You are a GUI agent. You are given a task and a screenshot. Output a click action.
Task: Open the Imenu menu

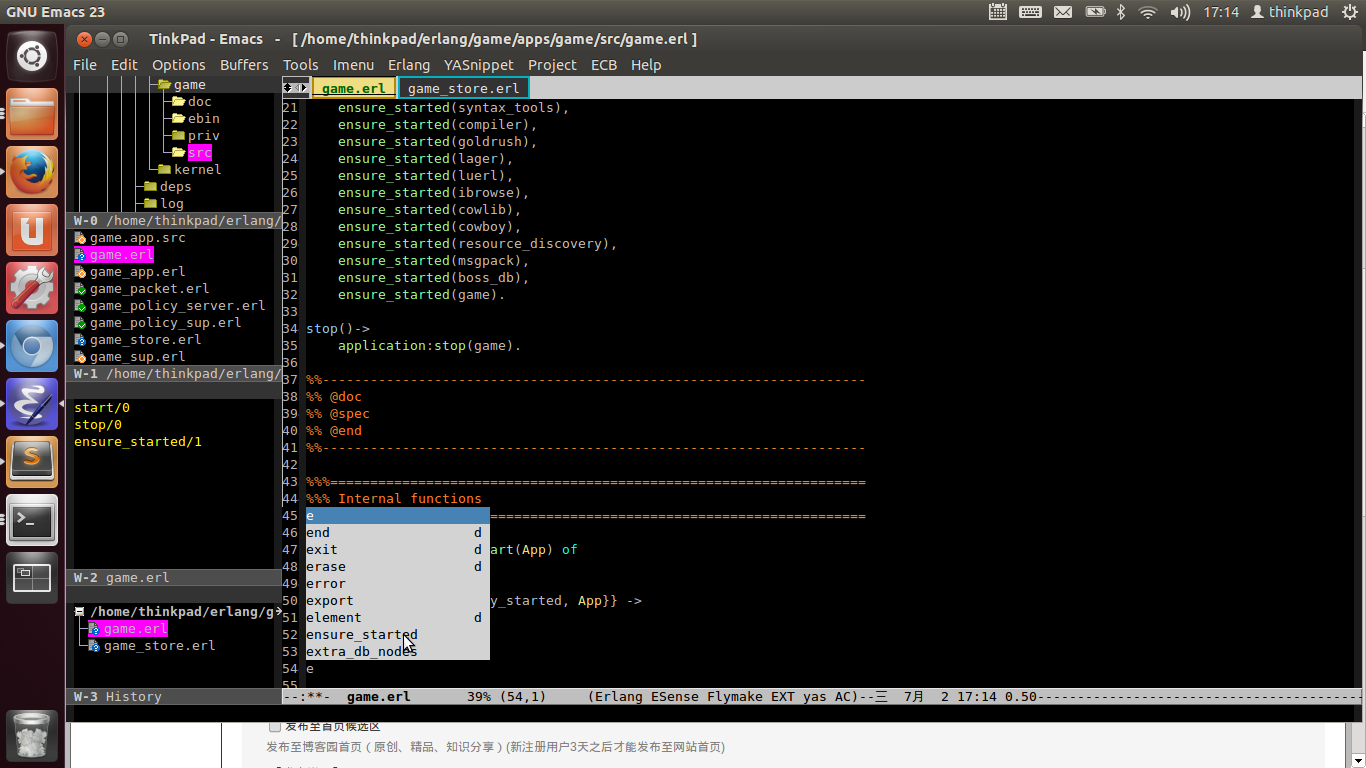[x=353, y=65]
